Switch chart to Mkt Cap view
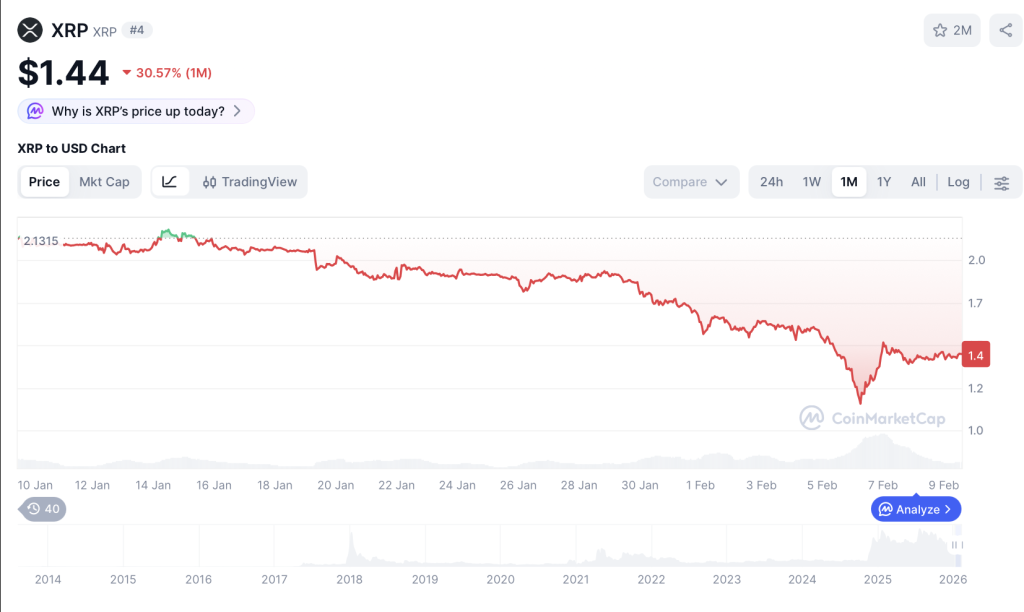 [105, 182]
